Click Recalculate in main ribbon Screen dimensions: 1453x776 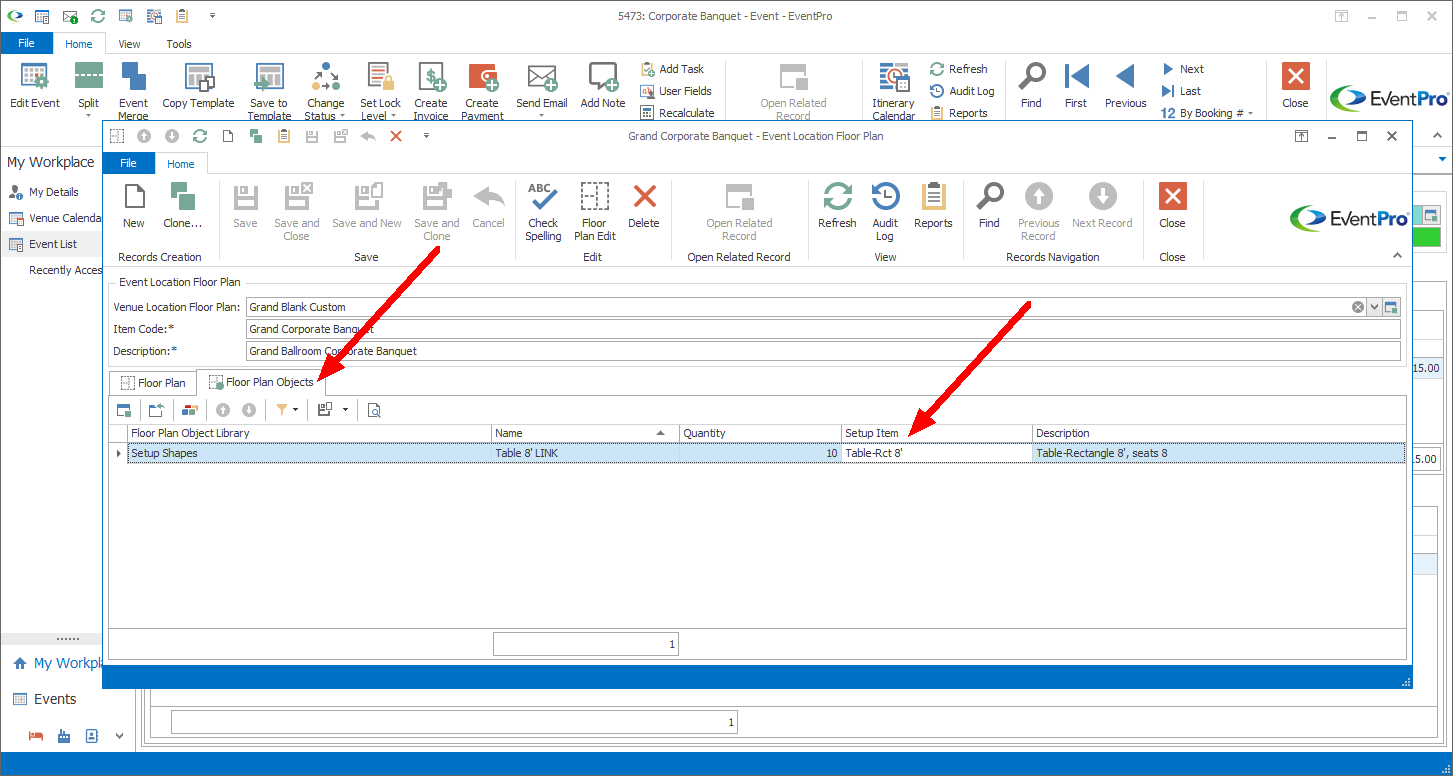(x=677, y=113)
